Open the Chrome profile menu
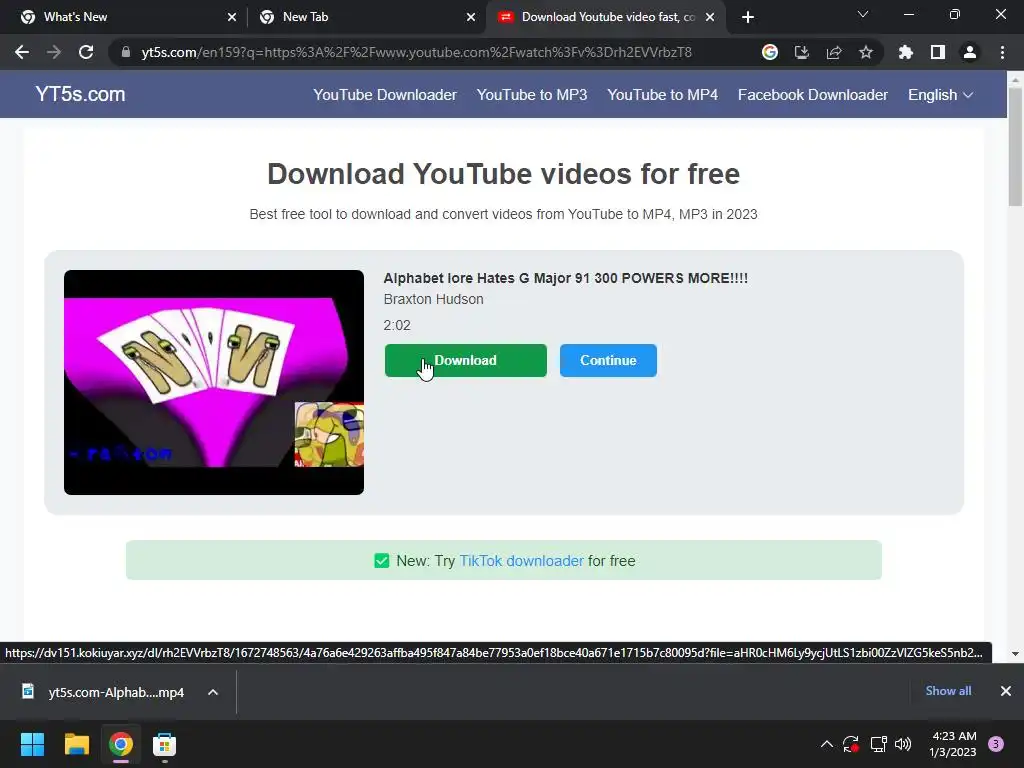The image size is (1024, 768). click(970, 52)
